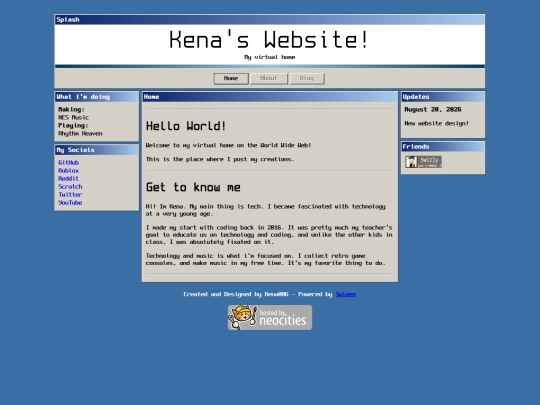This screenshot has width=540, height=405.
Task: Open the Blog navigation button
Action: coord(307,79)
